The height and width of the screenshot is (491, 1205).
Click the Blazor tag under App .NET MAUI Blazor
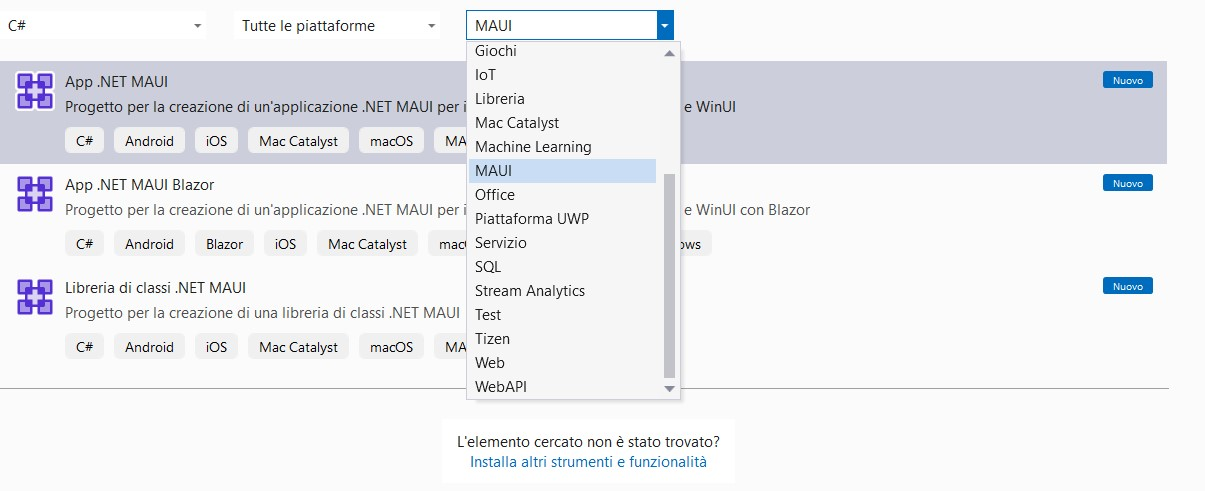(x=225, y=244)
